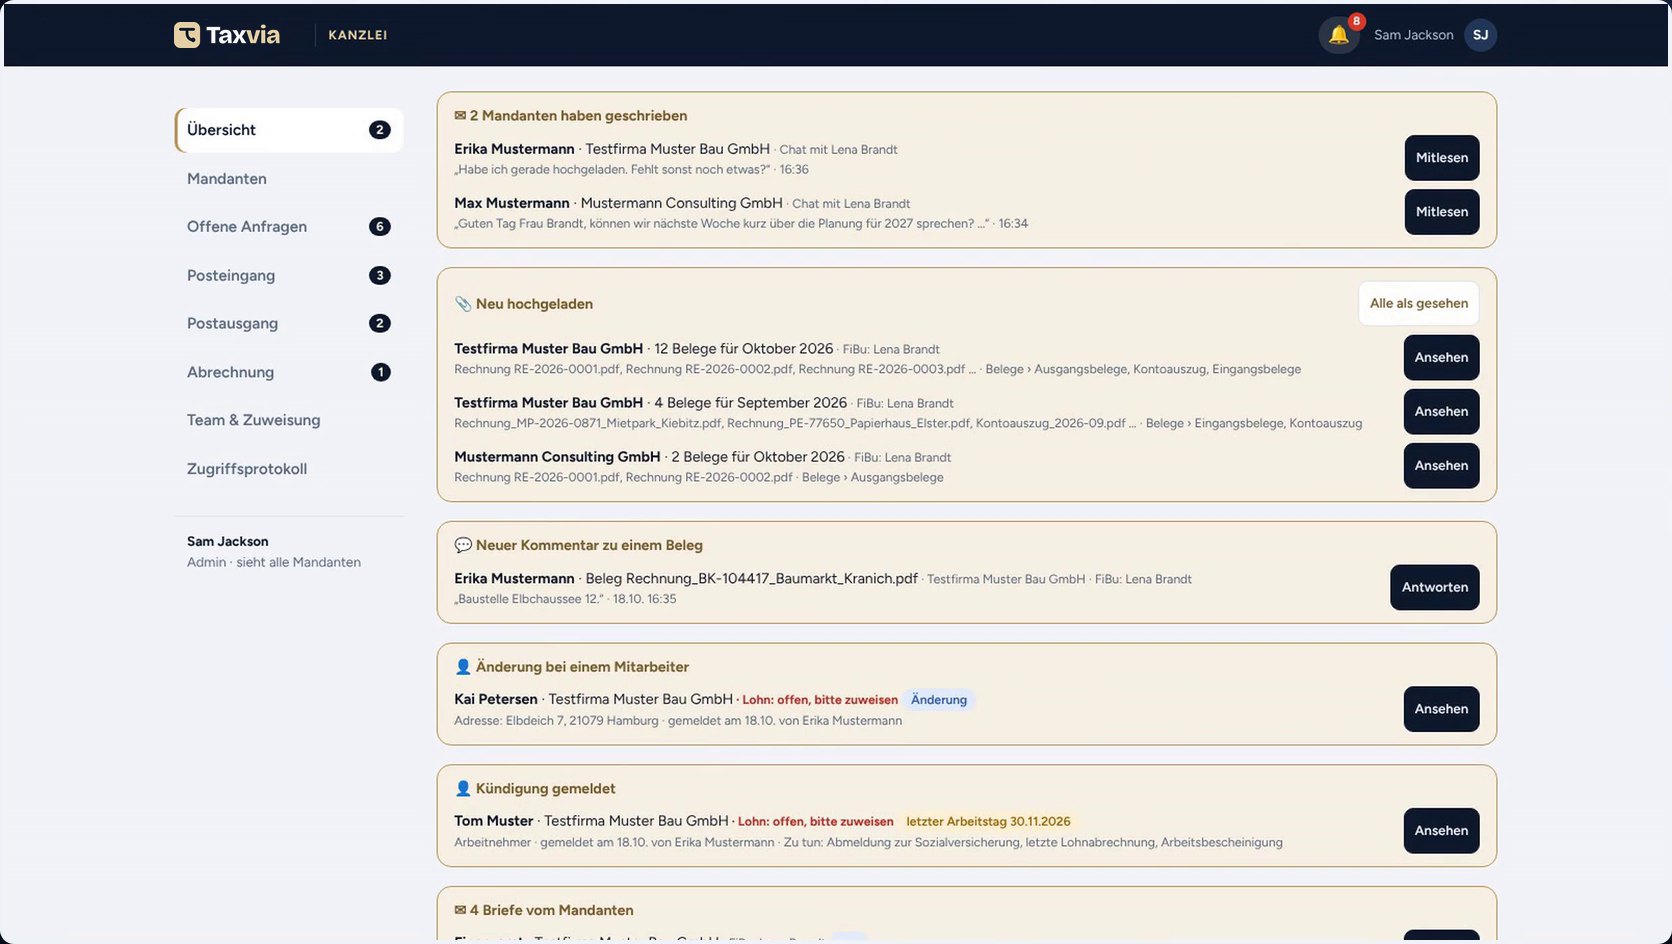Click the Übersicht count badge 2
Viewport: 1672px width, 944px height.
click(379, 130)
